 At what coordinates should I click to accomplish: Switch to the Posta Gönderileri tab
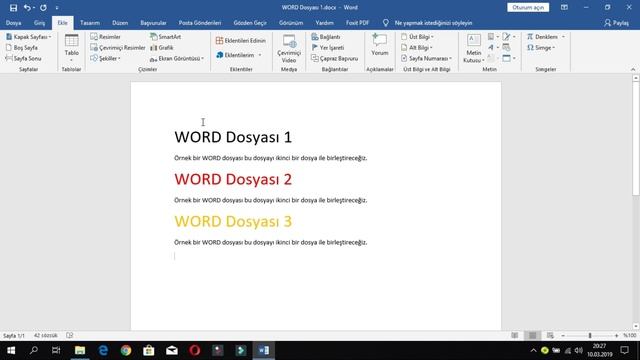(200, 23)
